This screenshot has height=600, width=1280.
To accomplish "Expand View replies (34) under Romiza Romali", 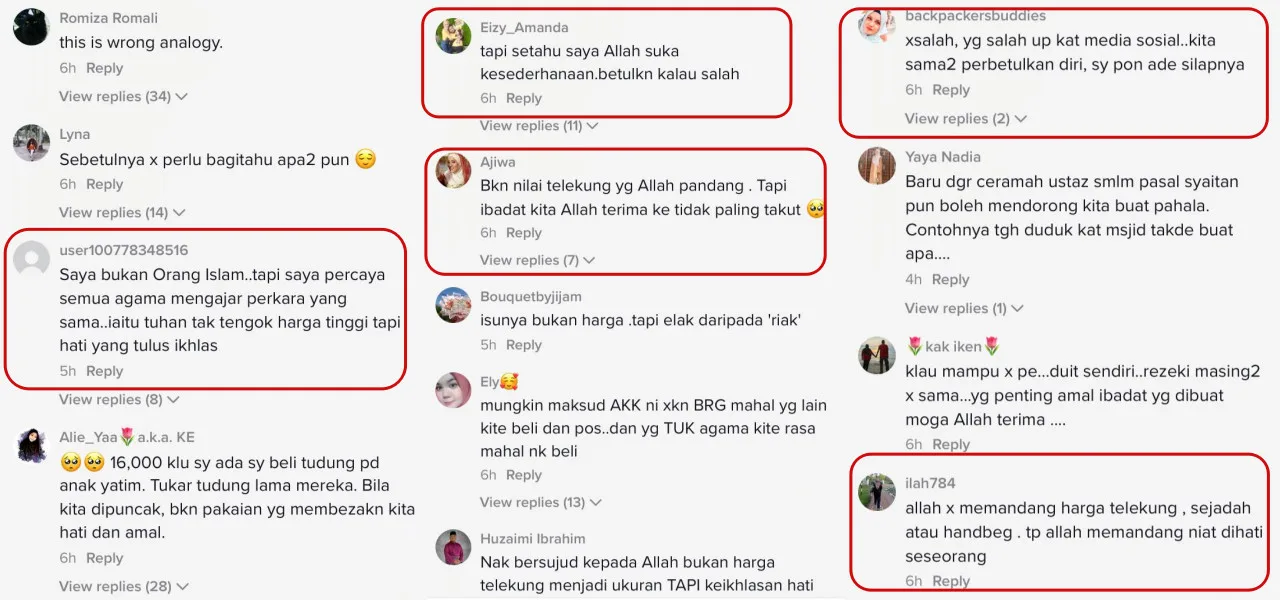I will (124, 97).
